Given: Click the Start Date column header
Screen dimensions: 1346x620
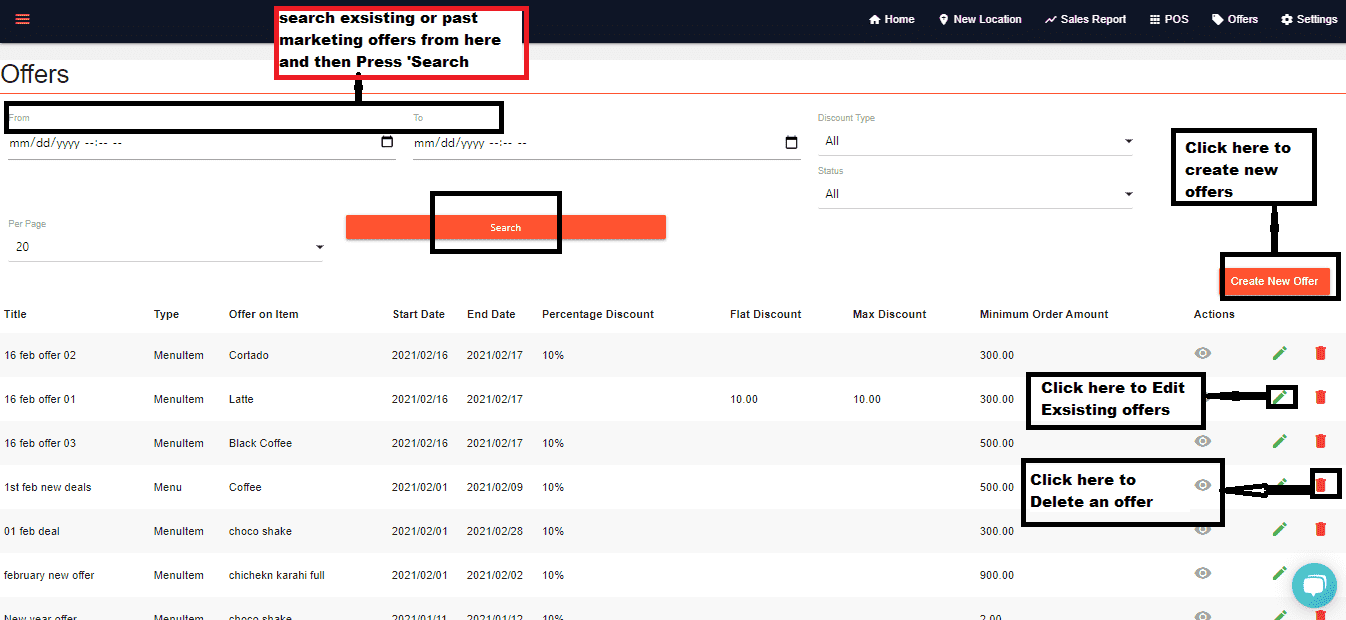Looking at the screenshot, I should point(419,314).
